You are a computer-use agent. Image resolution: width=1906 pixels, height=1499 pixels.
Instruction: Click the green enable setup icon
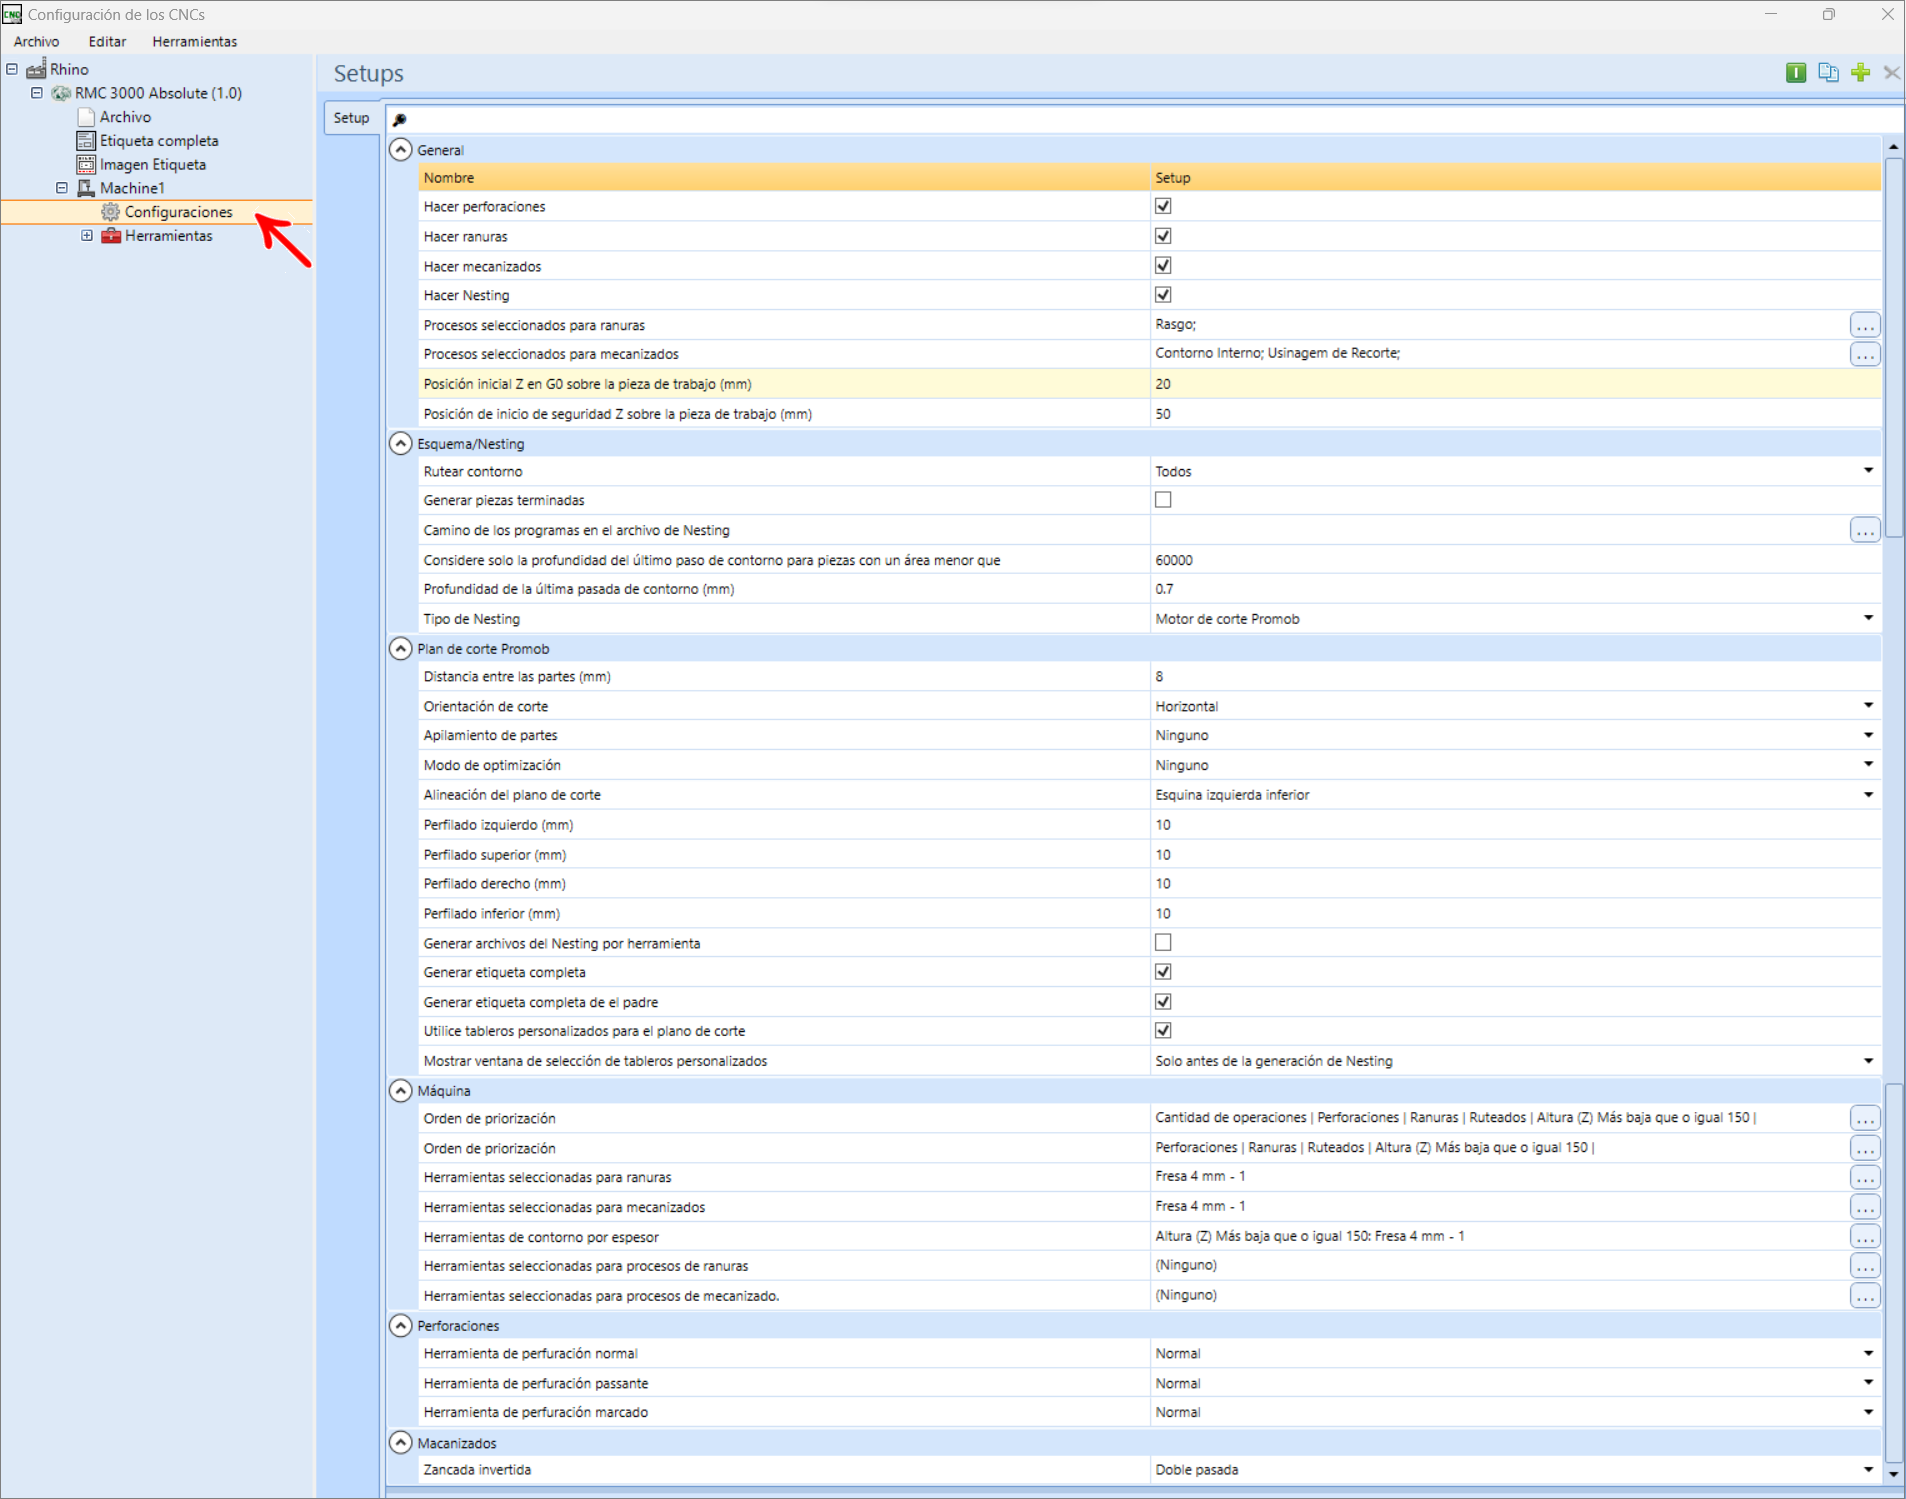1796,72
